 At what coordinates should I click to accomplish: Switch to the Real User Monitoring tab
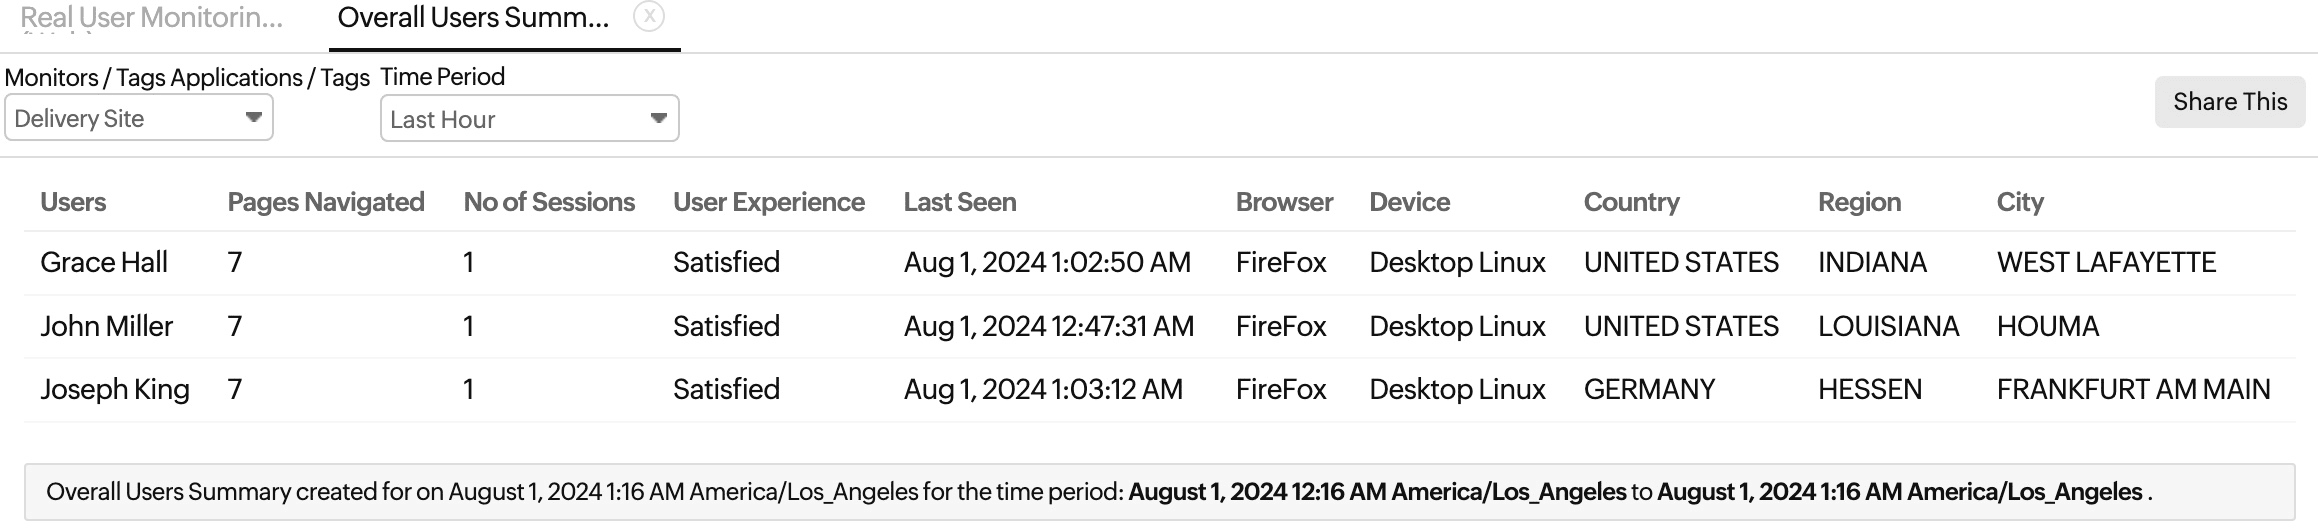click(x=151, y=18)
